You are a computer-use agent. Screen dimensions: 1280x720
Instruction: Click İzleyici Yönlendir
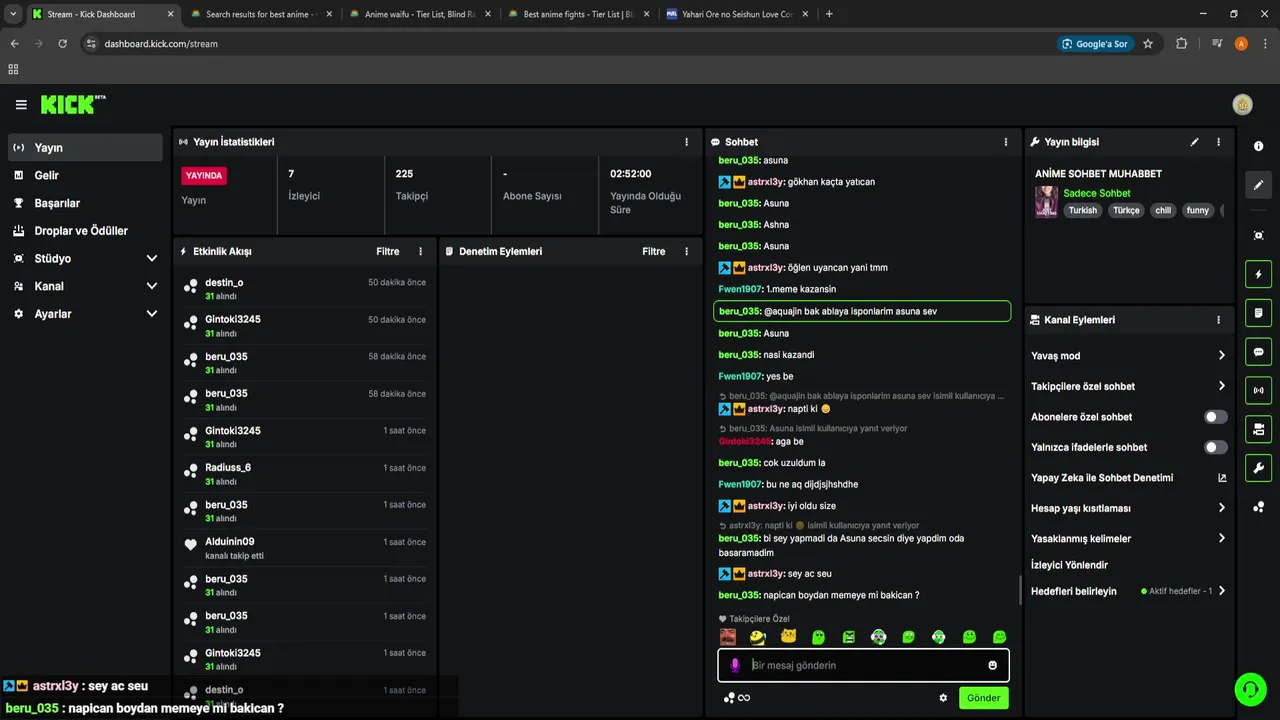point(1069,565)
